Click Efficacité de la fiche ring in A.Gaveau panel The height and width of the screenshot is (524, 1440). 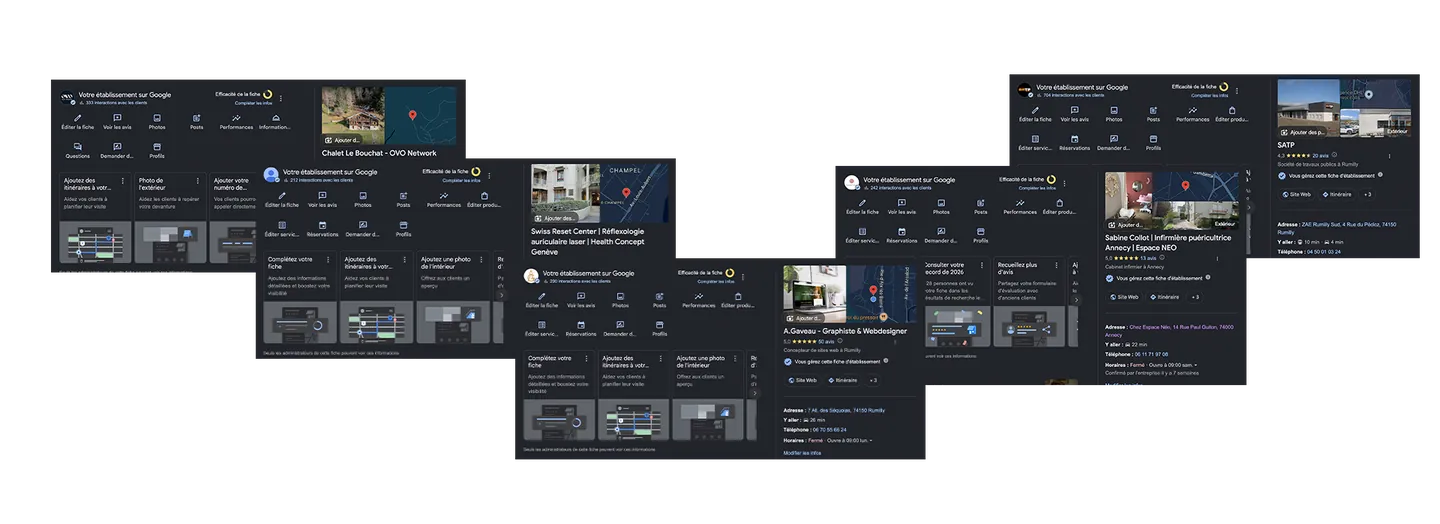tap(730, 272)
